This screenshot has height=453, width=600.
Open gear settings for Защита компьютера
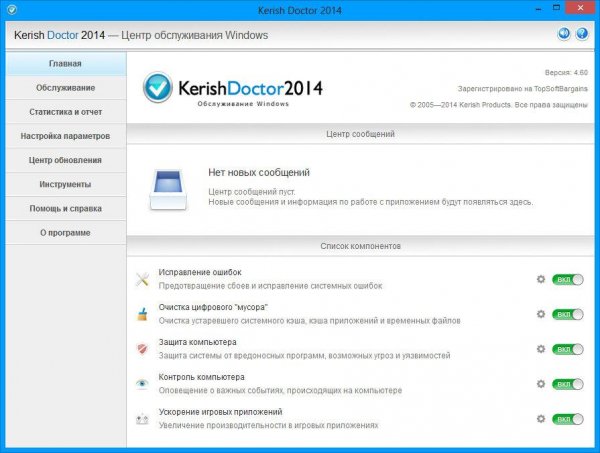coord(541,349)
